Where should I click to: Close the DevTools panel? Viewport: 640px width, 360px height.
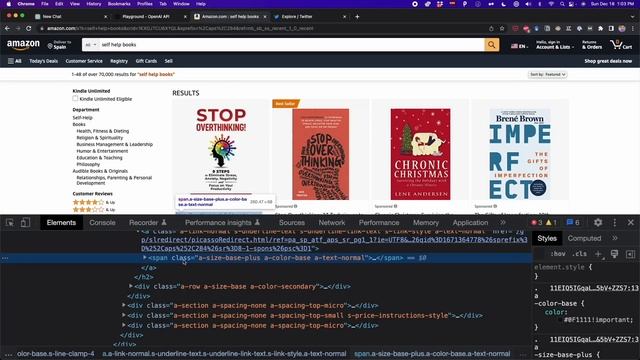(x=631, y=222)
